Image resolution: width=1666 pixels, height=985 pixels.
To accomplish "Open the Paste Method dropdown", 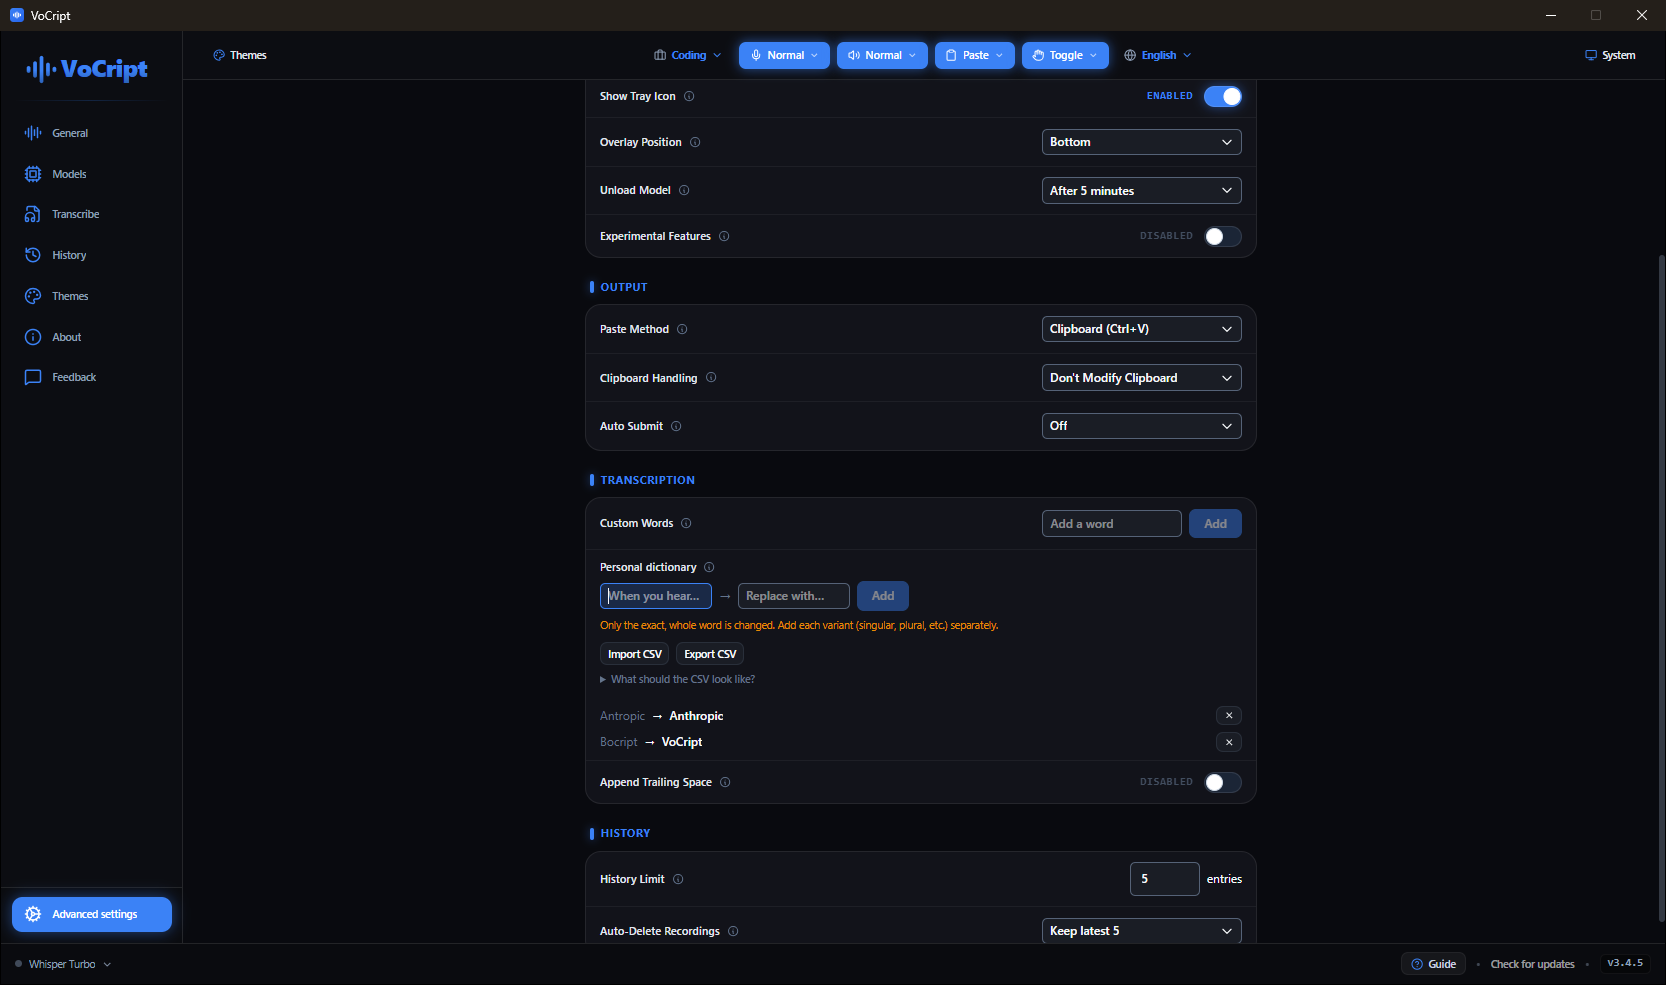I will [1141, 329].
